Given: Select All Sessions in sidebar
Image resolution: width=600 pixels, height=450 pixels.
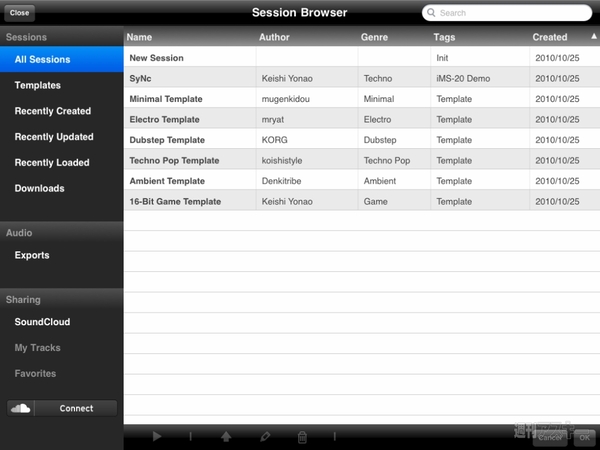Looking at the screenshot, I should 62,59.
